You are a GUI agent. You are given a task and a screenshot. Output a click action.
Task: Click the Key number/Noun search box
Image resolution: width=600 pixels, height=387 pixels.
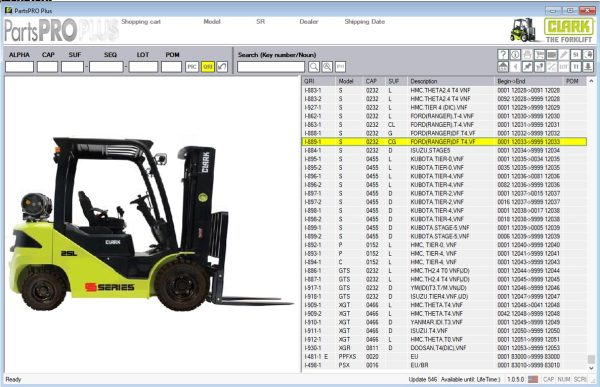[x=271, y=67]
